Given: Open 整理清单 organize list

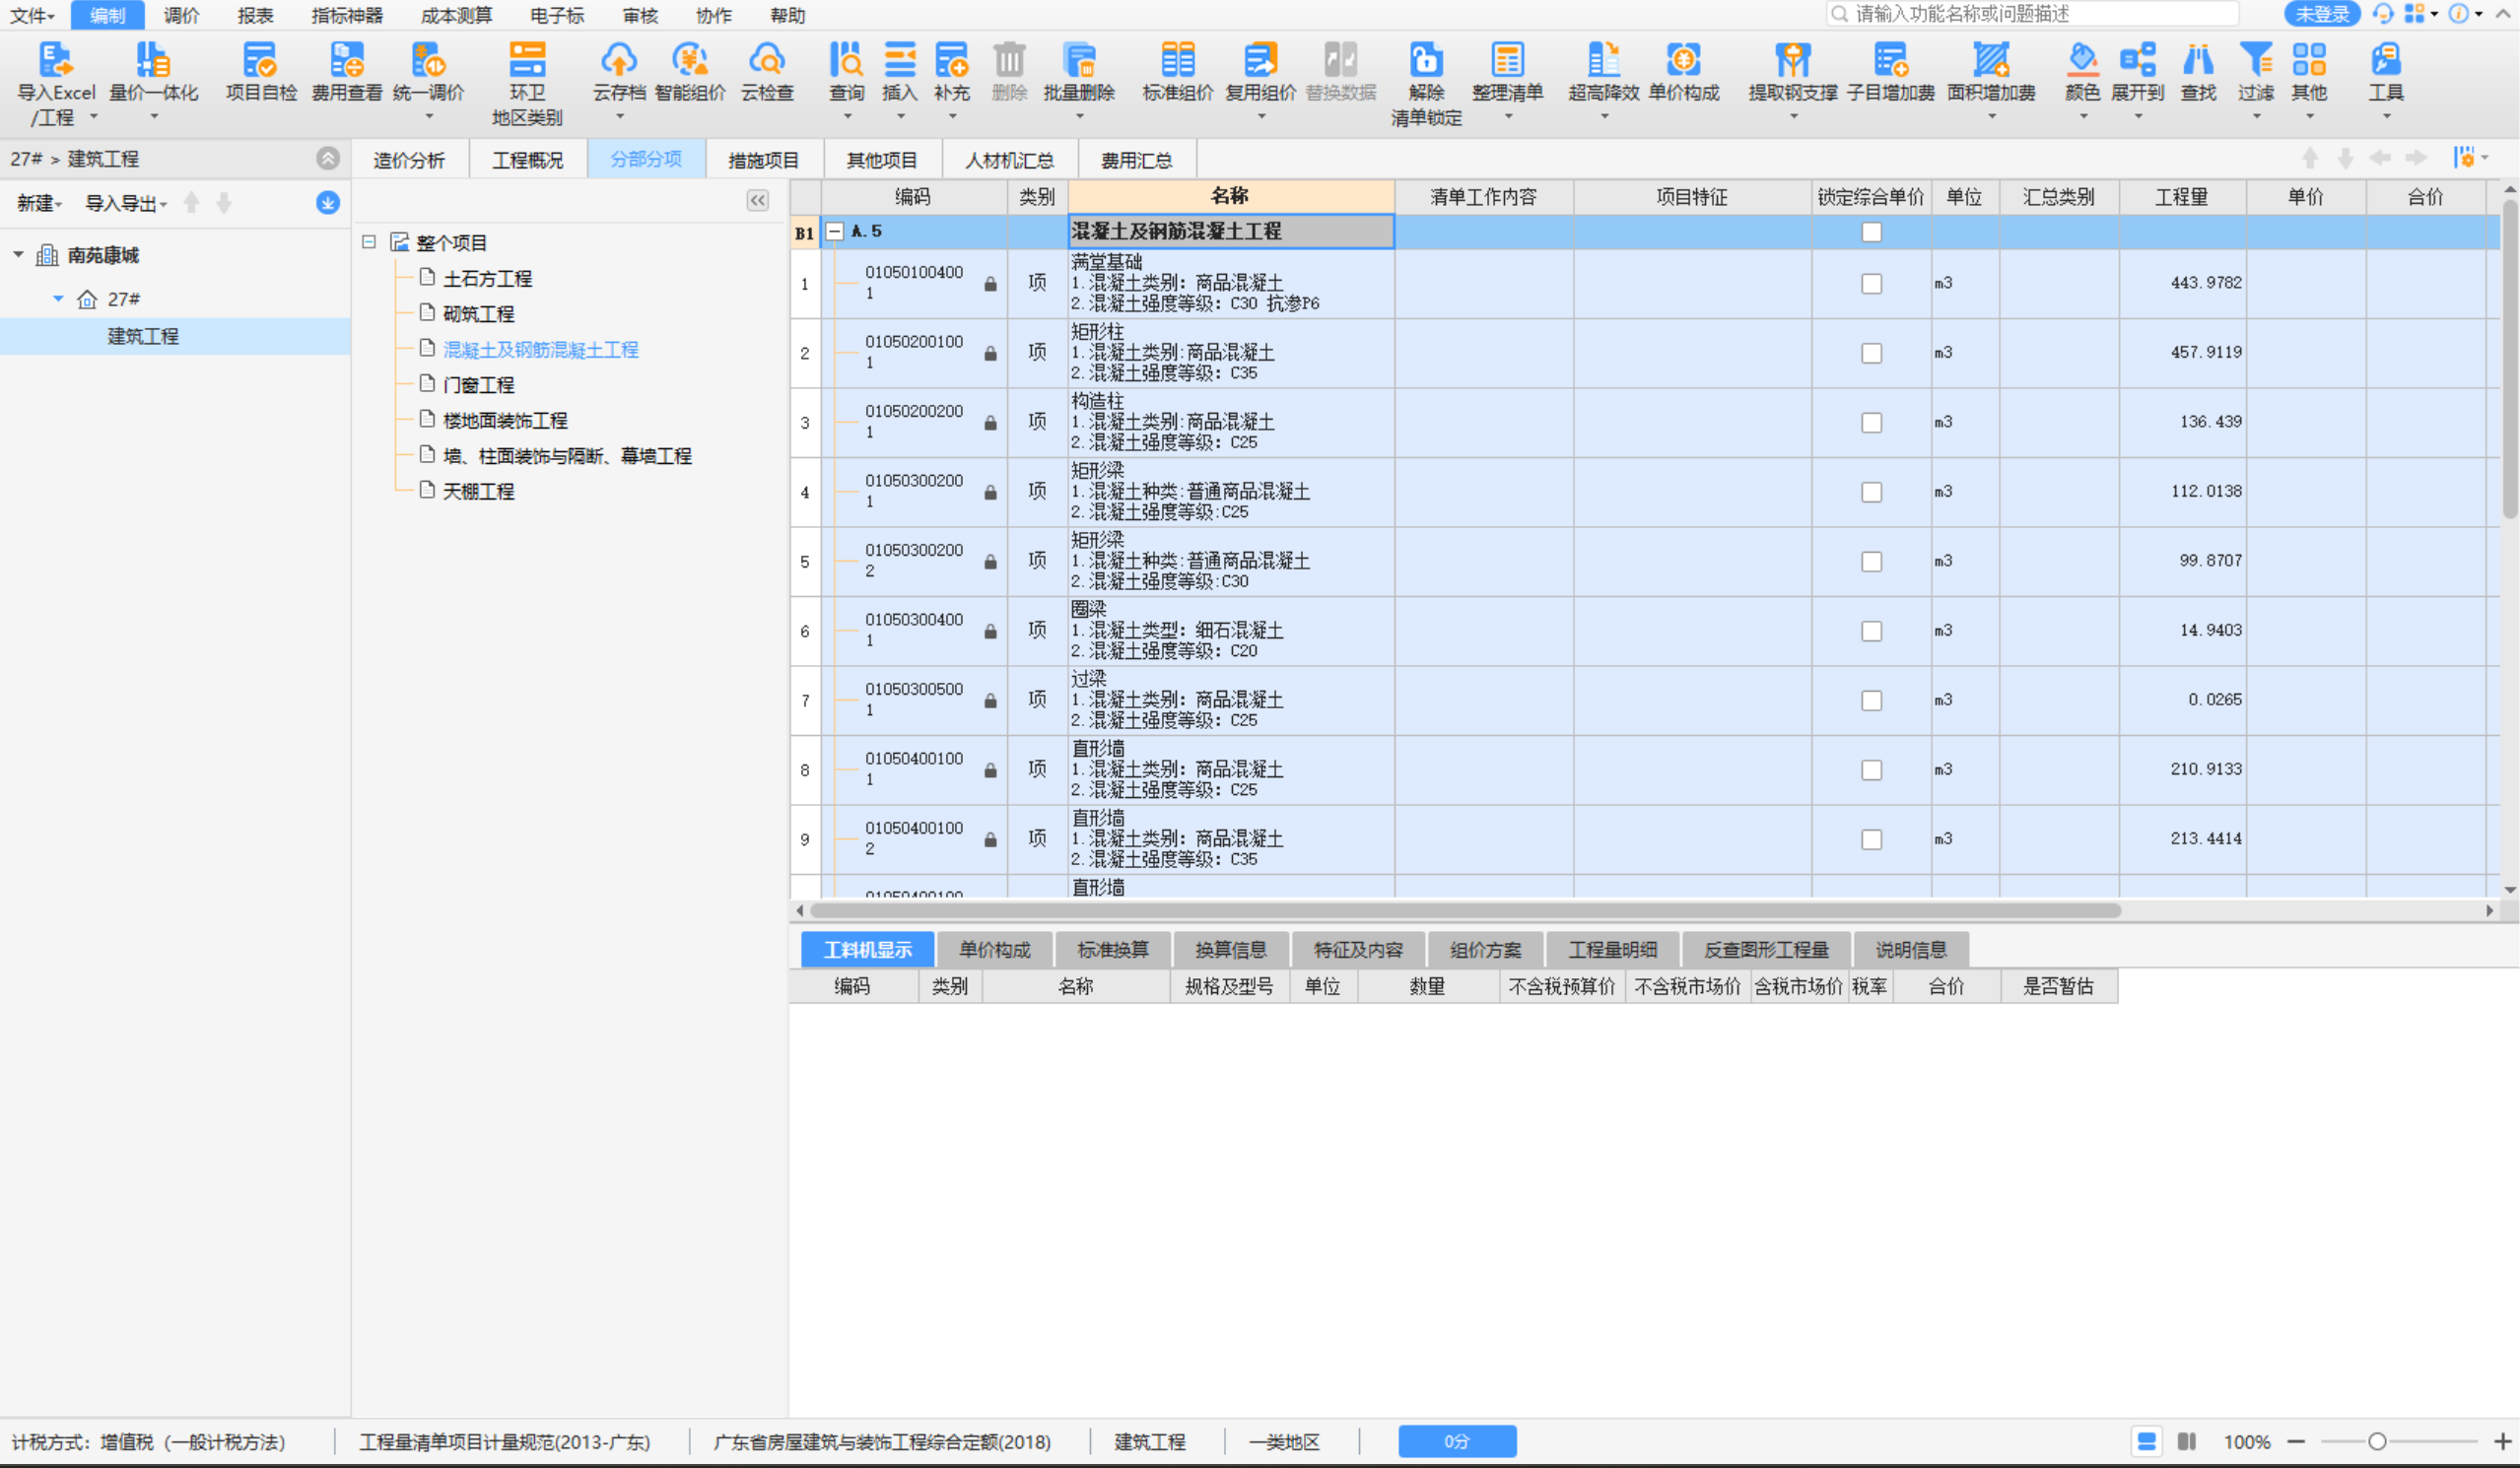Looking at the screenshot, I should tap(1508, 80).
